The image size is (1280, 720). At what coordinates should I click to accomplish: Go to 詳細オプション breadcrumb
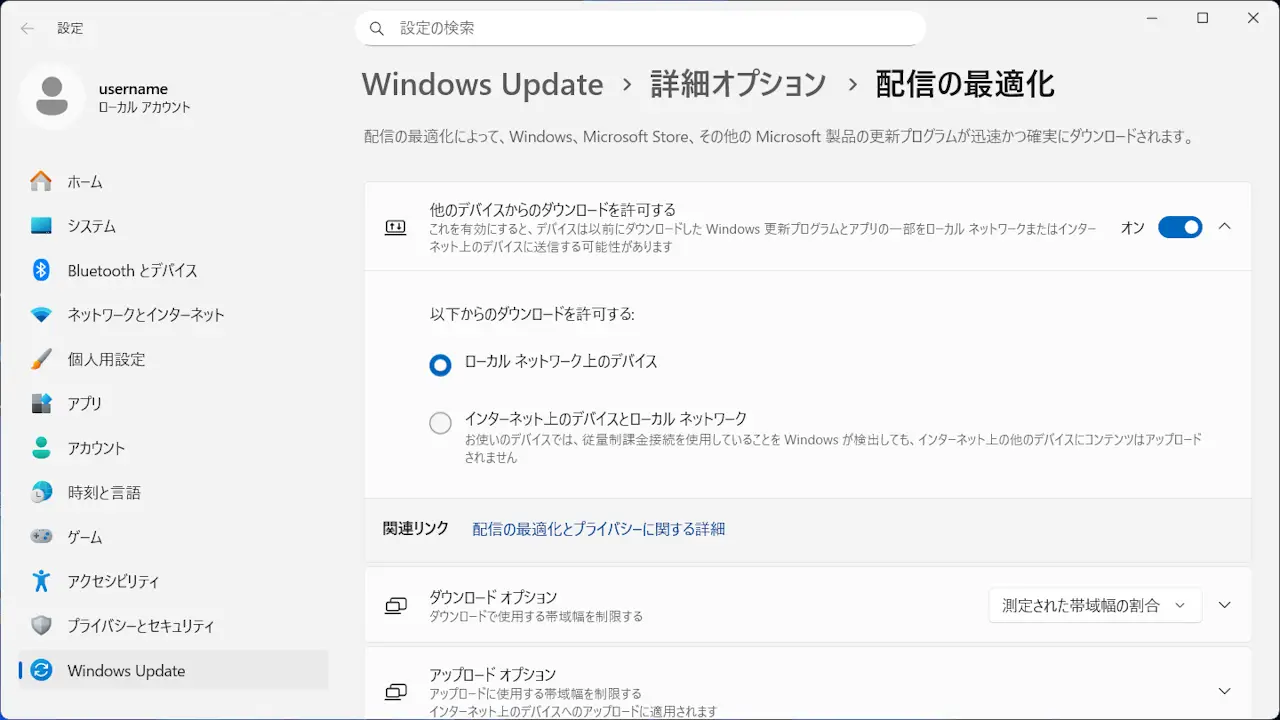click(738, 85)
